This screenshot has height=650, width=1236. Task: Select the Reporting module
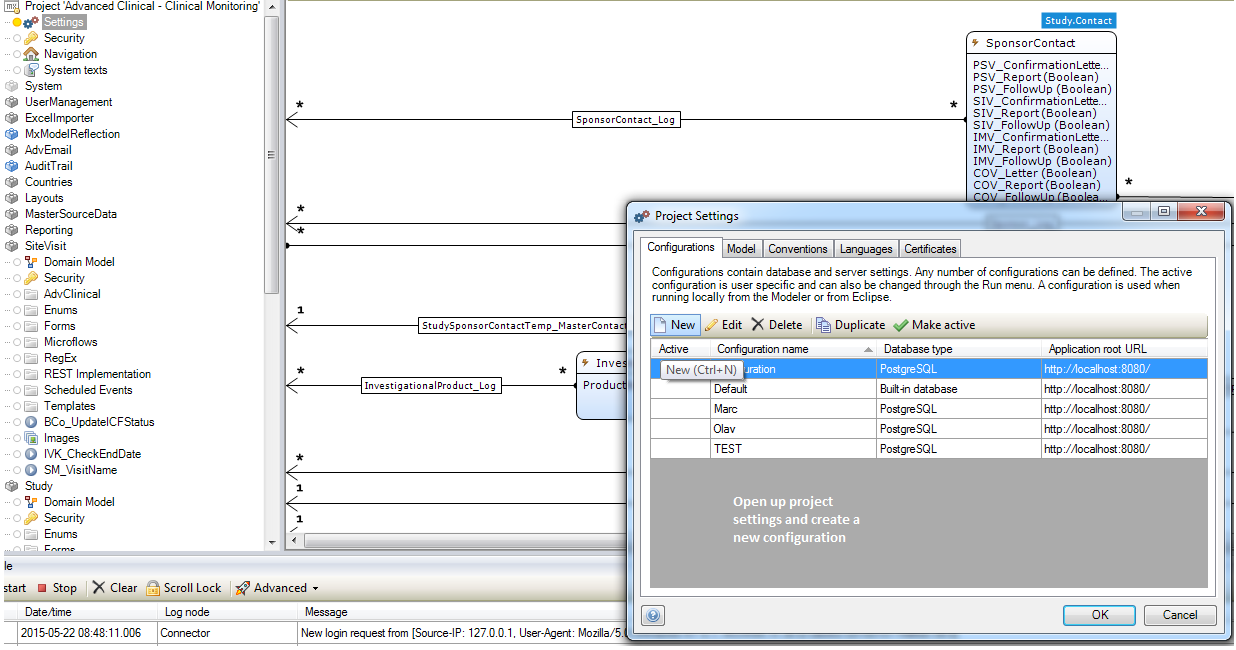pyautogui.click(x=48, y=230)
